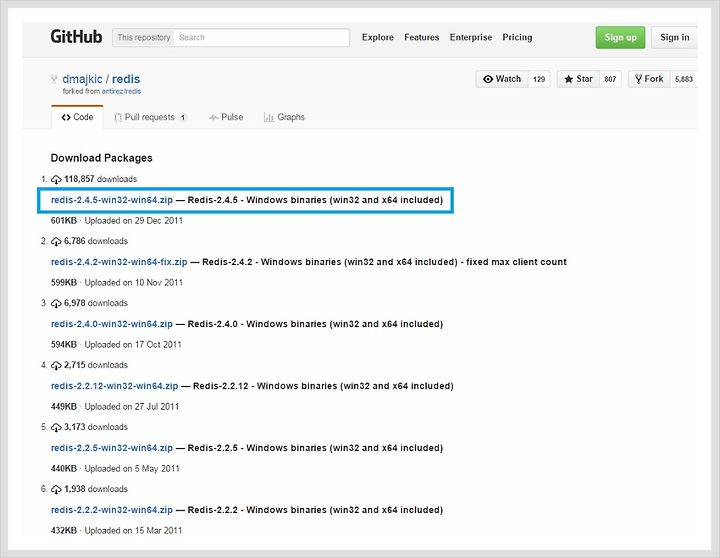The height and width of the screenshot is (558, 720).
Task: Click the Download Packages heading
Action: (x=101, y=158)
